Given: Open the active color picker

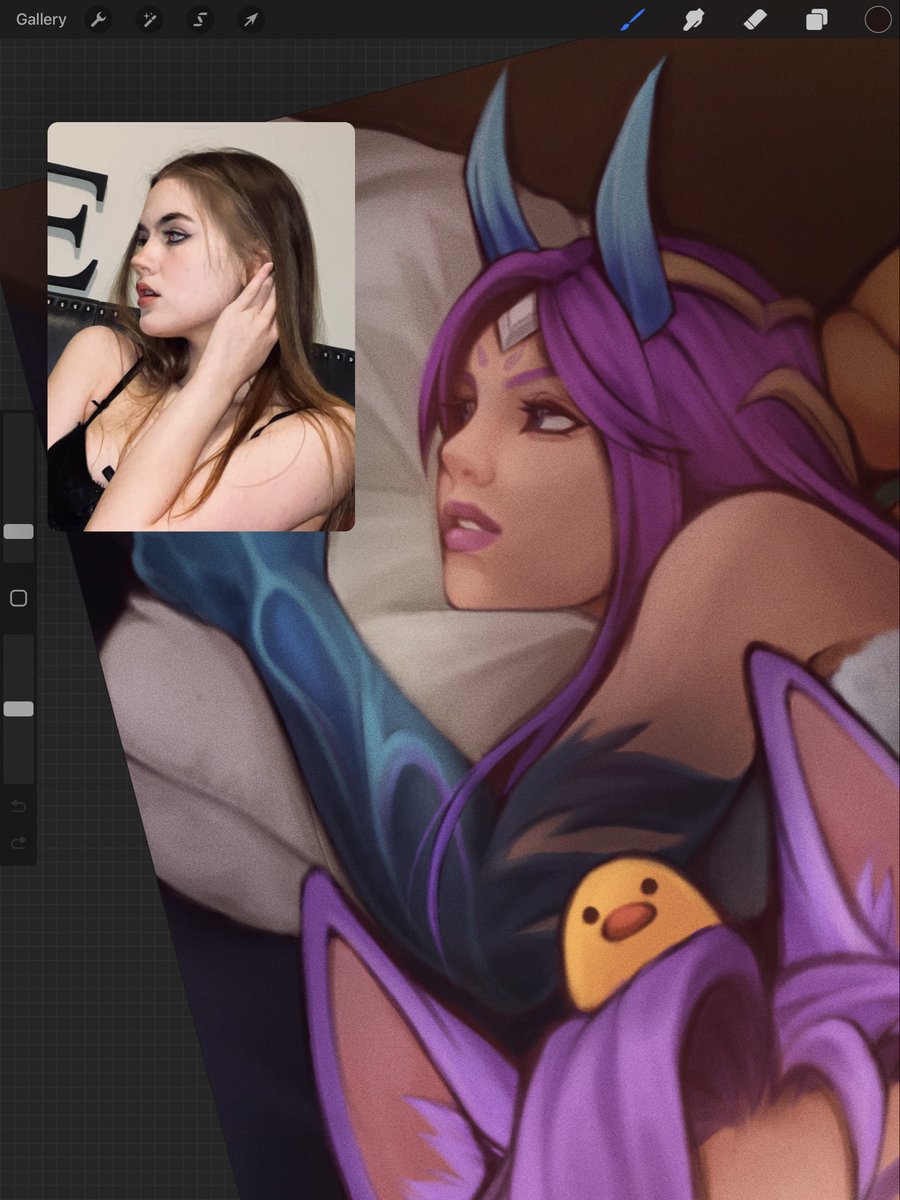Looking at the screenshot, I should click(878, 19).
